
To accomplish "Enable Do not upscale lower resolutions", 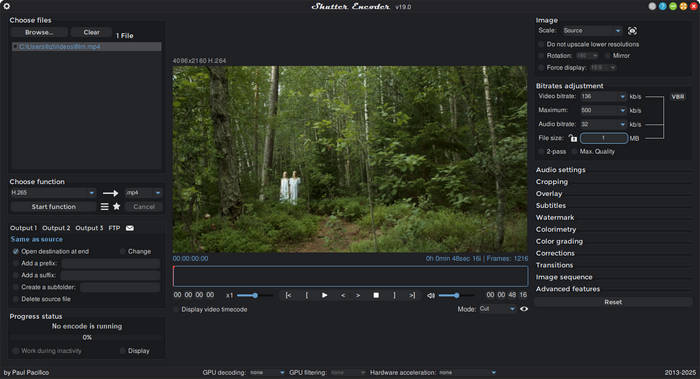I will pos(541,44).
